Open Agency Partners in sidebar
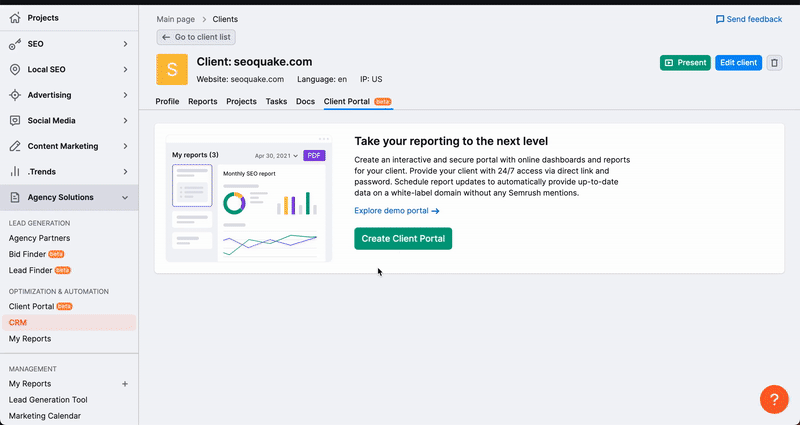This screenshot has width=800, height=425. pos(39,238)
